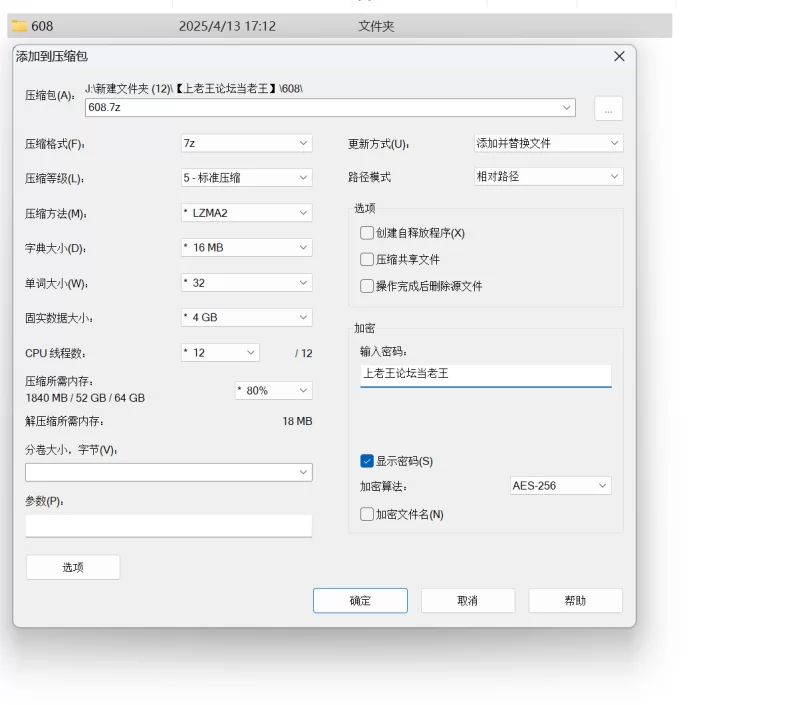Open the CPU 线程数 dropdown
The height and width of the screenshot is (705, 800).
(x=220, y=352)
